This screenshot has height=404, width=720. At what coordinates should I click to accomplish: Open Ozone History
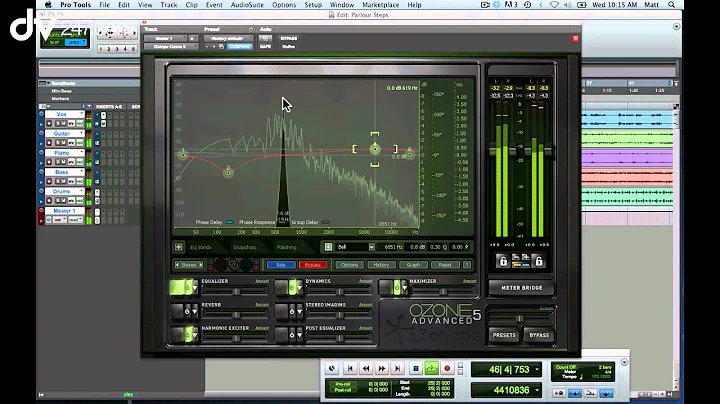[x=381, y=265]
